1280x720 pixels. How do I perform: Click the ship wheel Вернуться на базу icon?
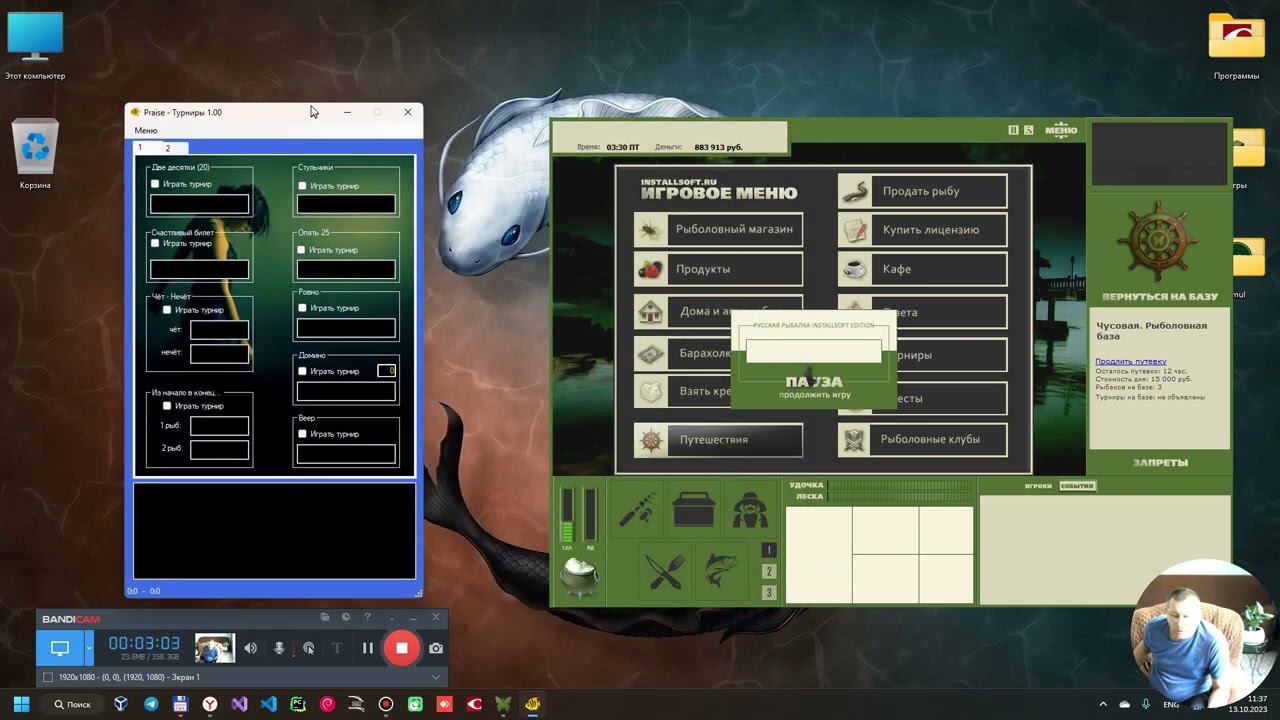click(x=1158, y=243)
